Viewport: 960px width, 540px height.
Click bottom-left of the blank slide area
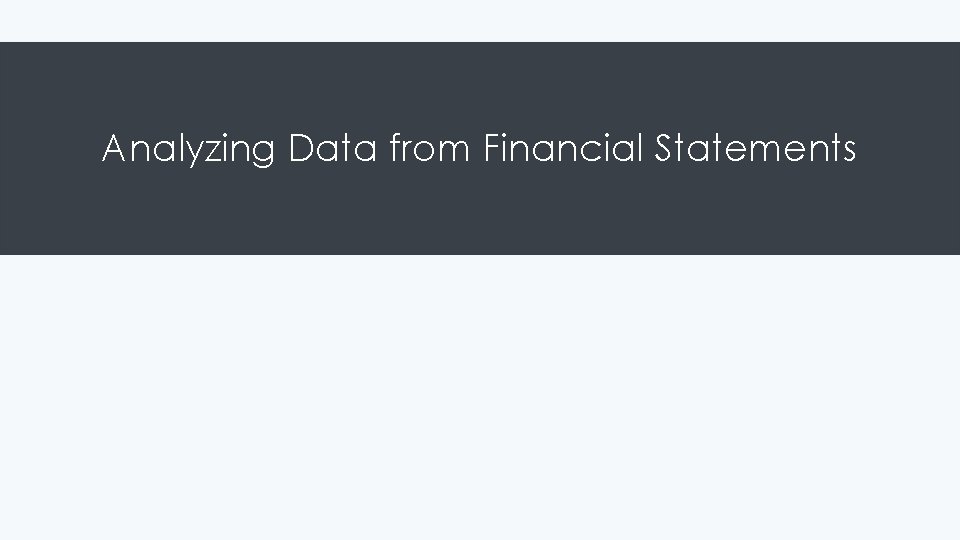coord(40,510)
